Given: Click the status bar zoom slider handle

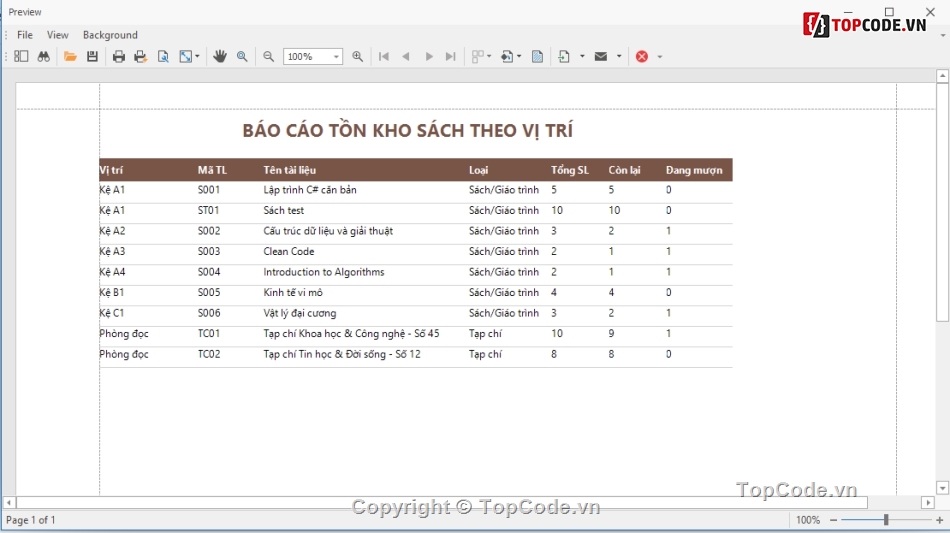Looking at the screenshot, I should (x=886, y=520).
